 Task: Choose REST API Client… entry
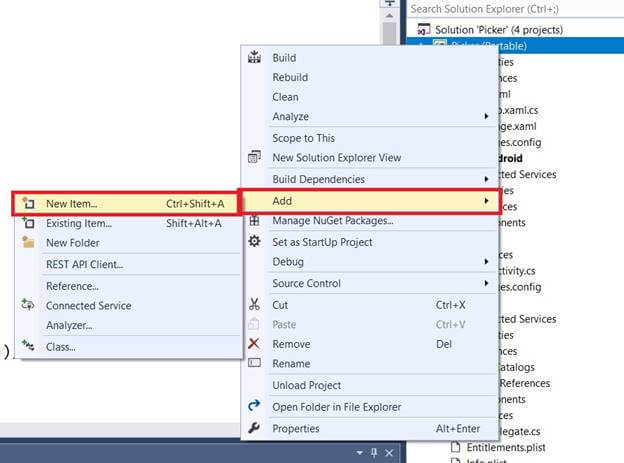pyautogui.click(x=128, y=264)
